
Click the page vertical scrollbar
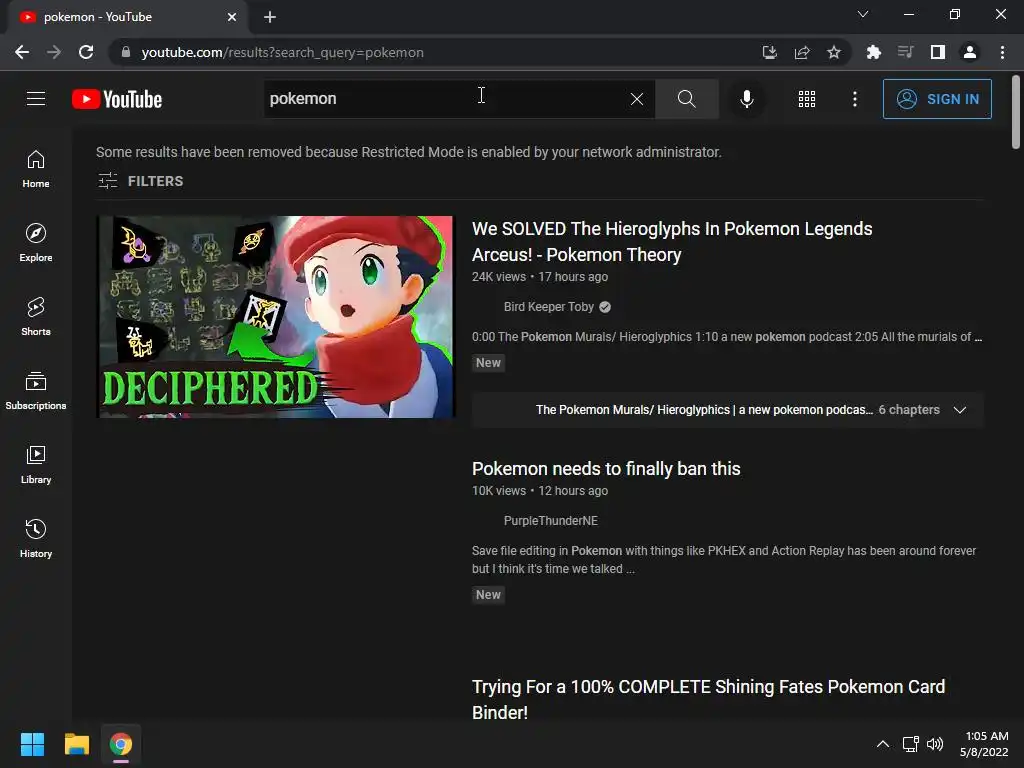pyautogui.click(x=1016, y=112)
